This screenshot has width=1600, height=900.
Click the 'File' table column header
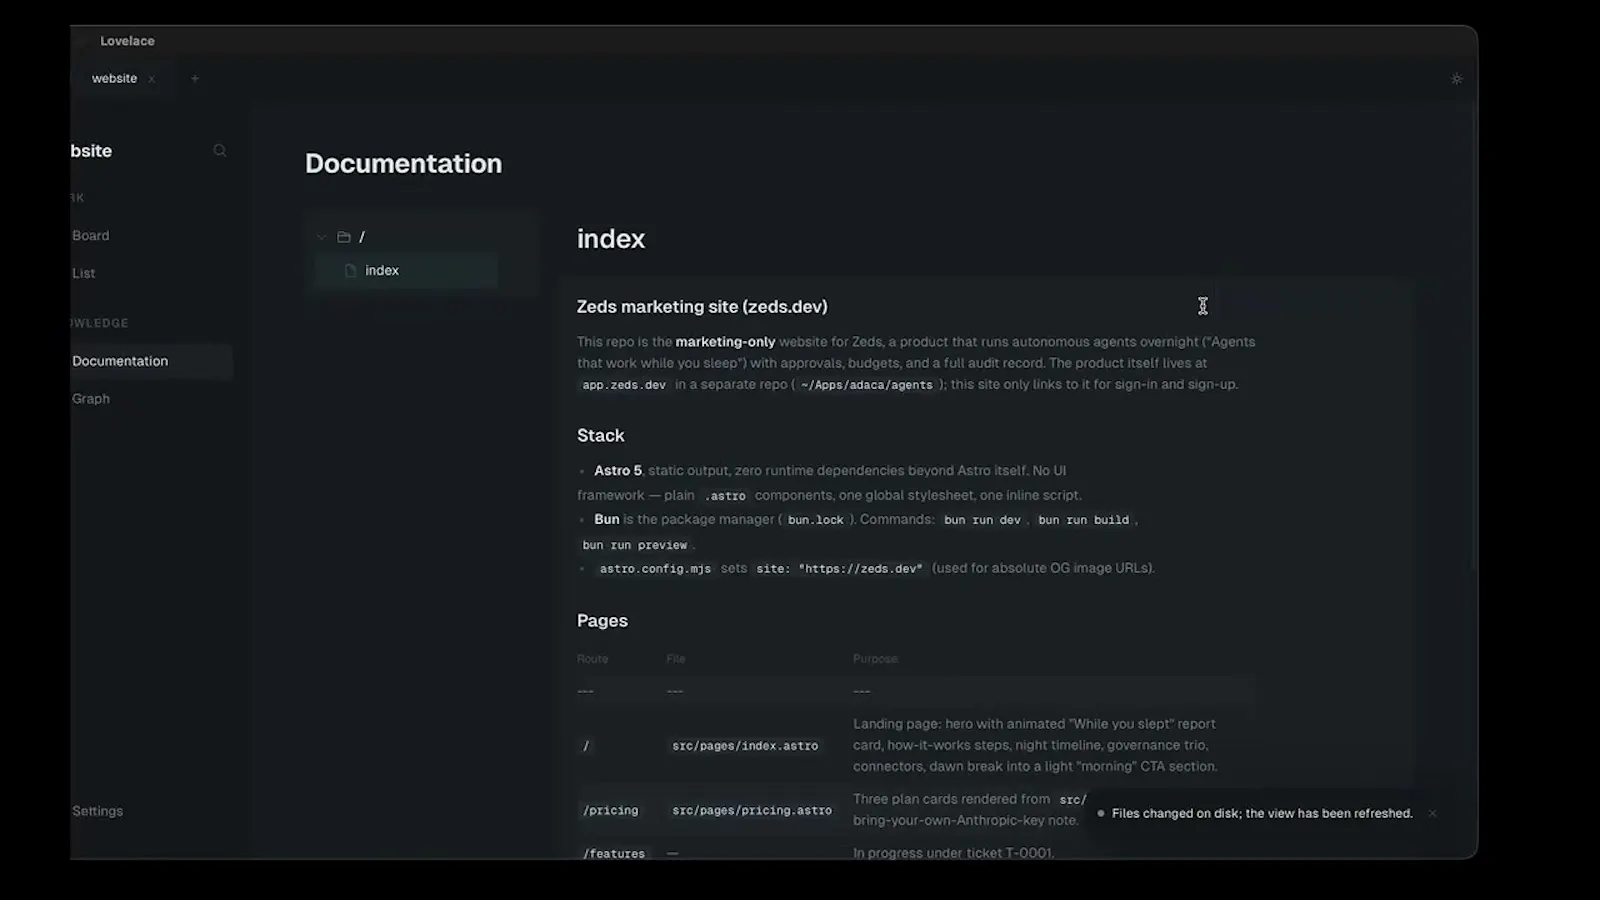676,659
